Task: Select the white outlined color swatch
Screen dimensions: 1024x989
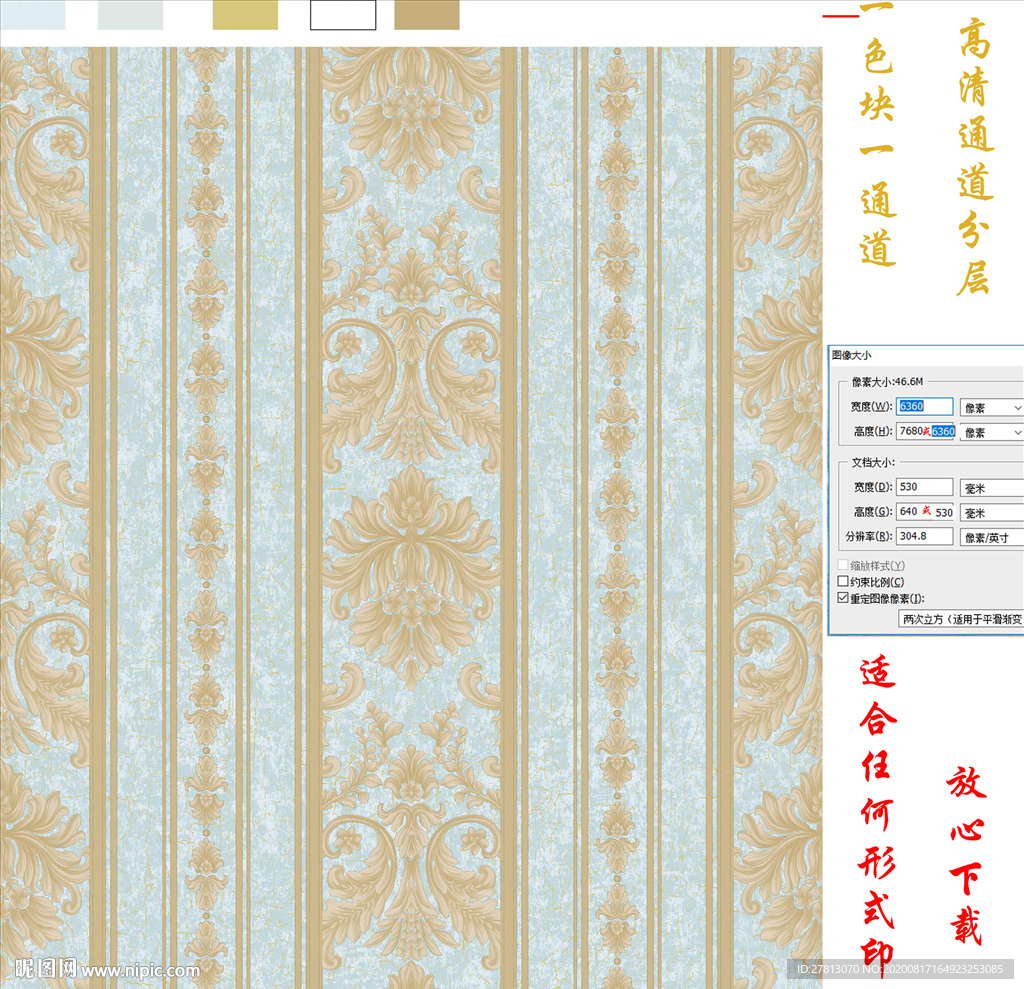Action: pos(343,15)
